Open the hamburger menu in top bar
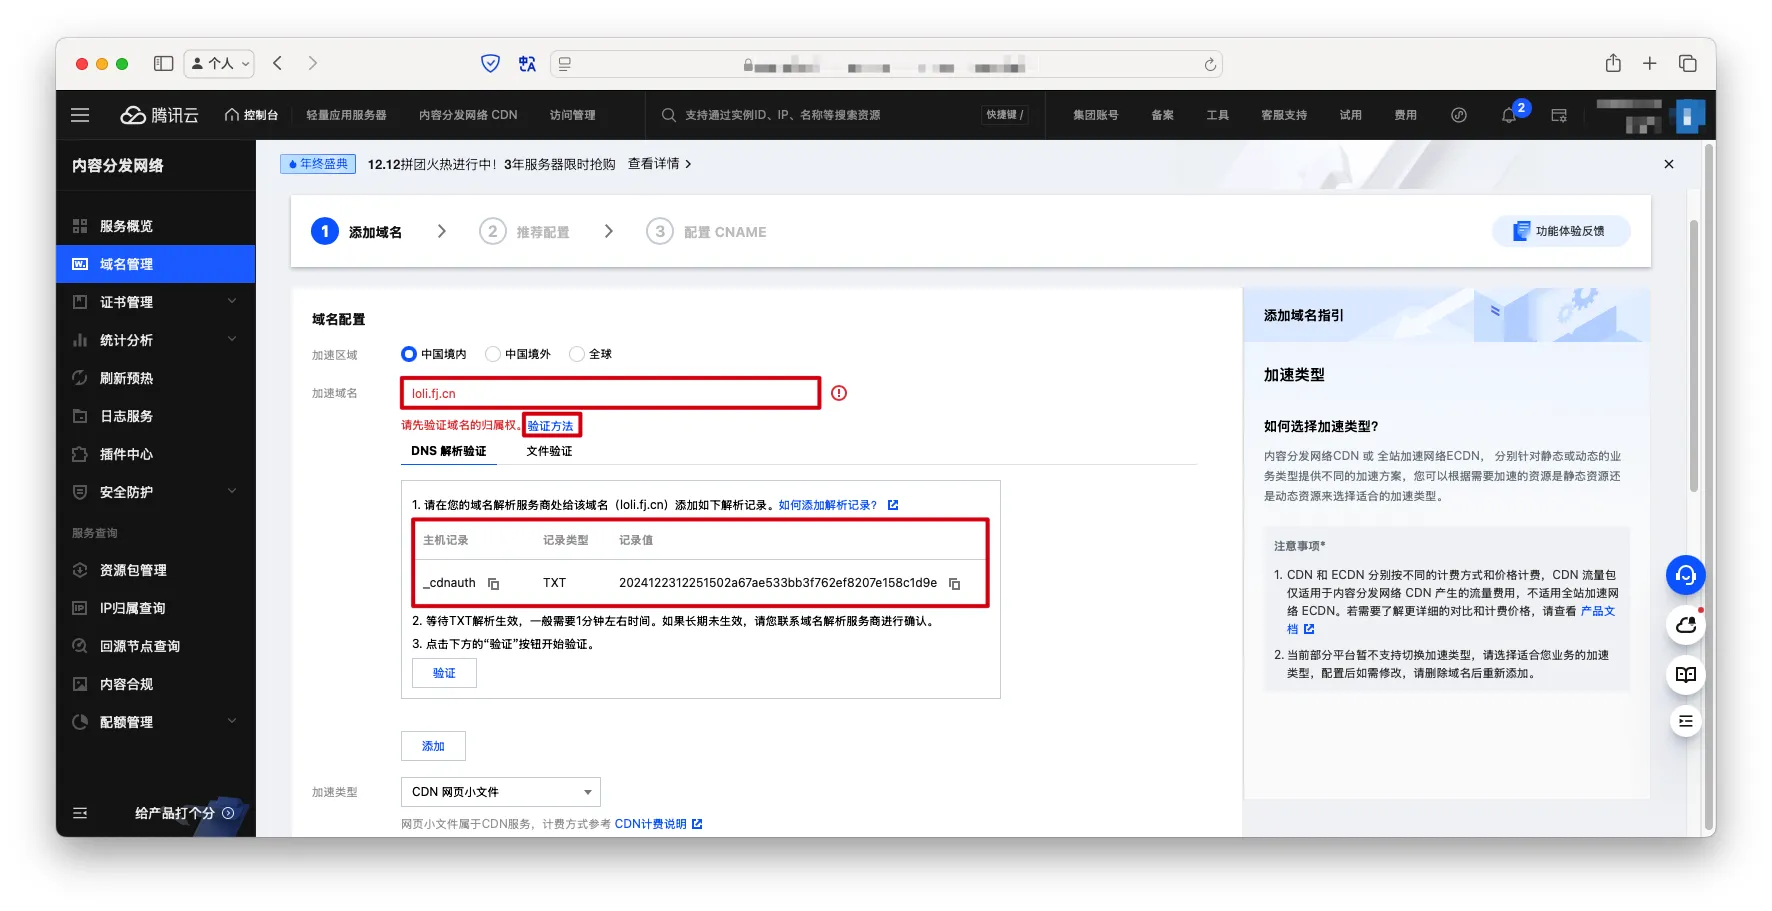The width and height of the screenshot is (1772, 911). pos(80,115)
